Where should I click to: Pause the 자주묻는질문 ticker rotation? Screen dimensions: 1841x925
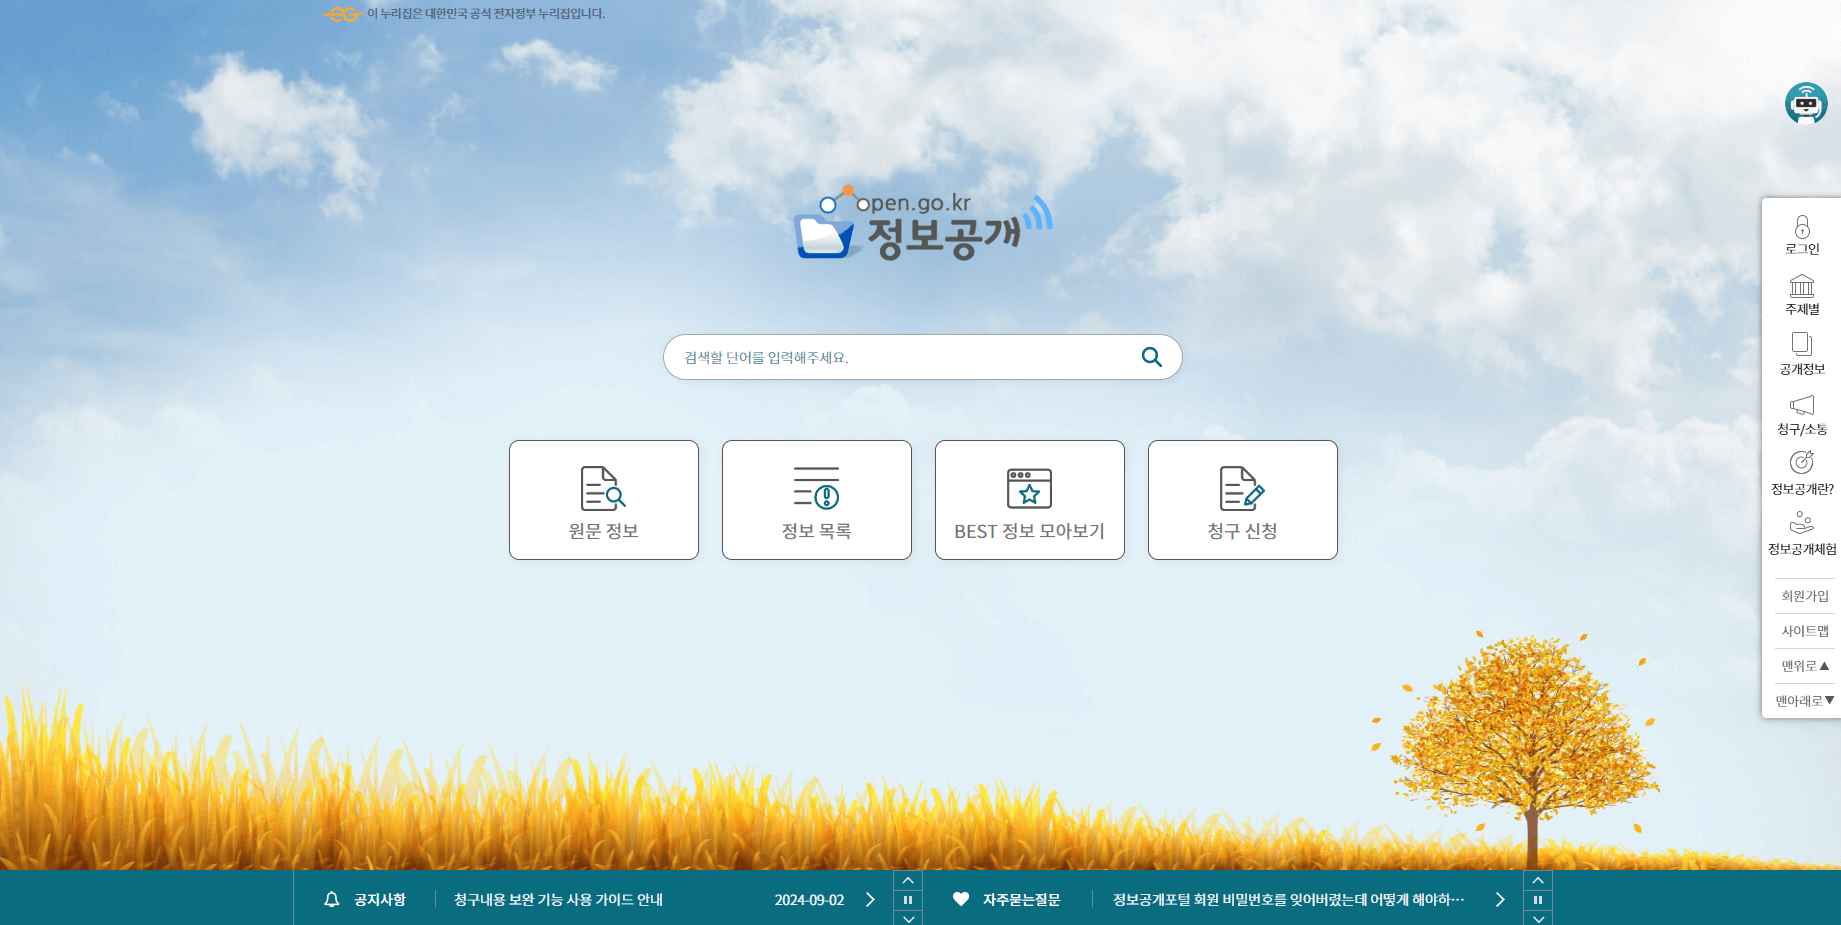(x=1538, y=900)
